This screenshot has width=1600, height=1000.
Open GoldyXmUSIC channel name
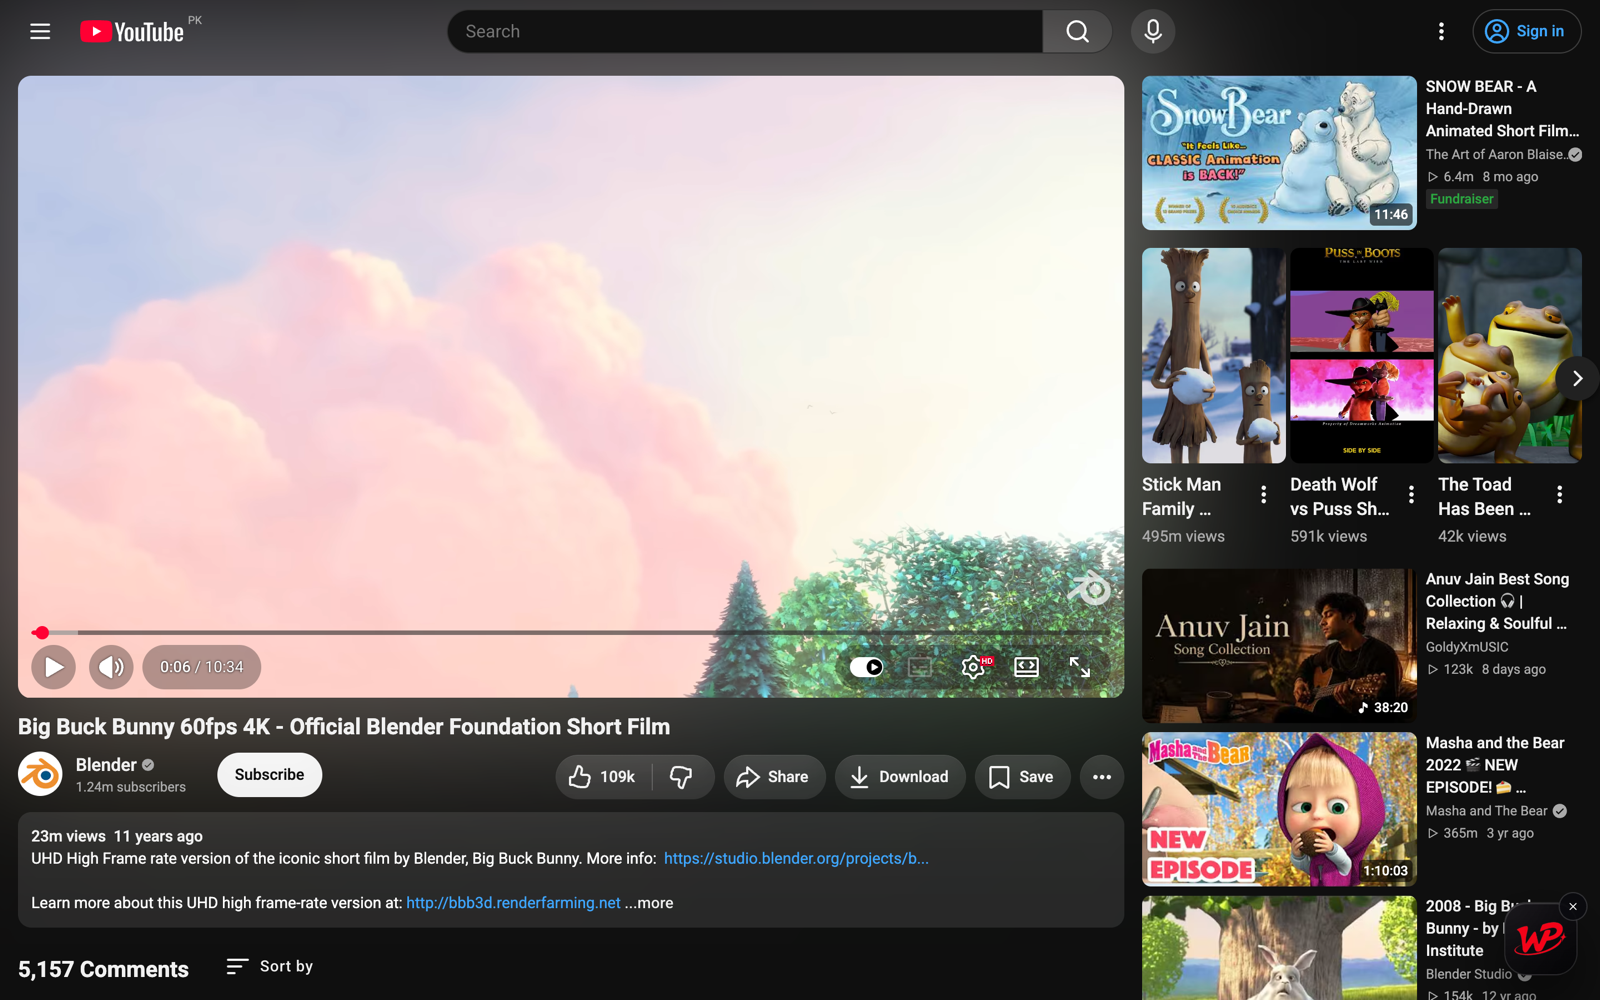1467,647
